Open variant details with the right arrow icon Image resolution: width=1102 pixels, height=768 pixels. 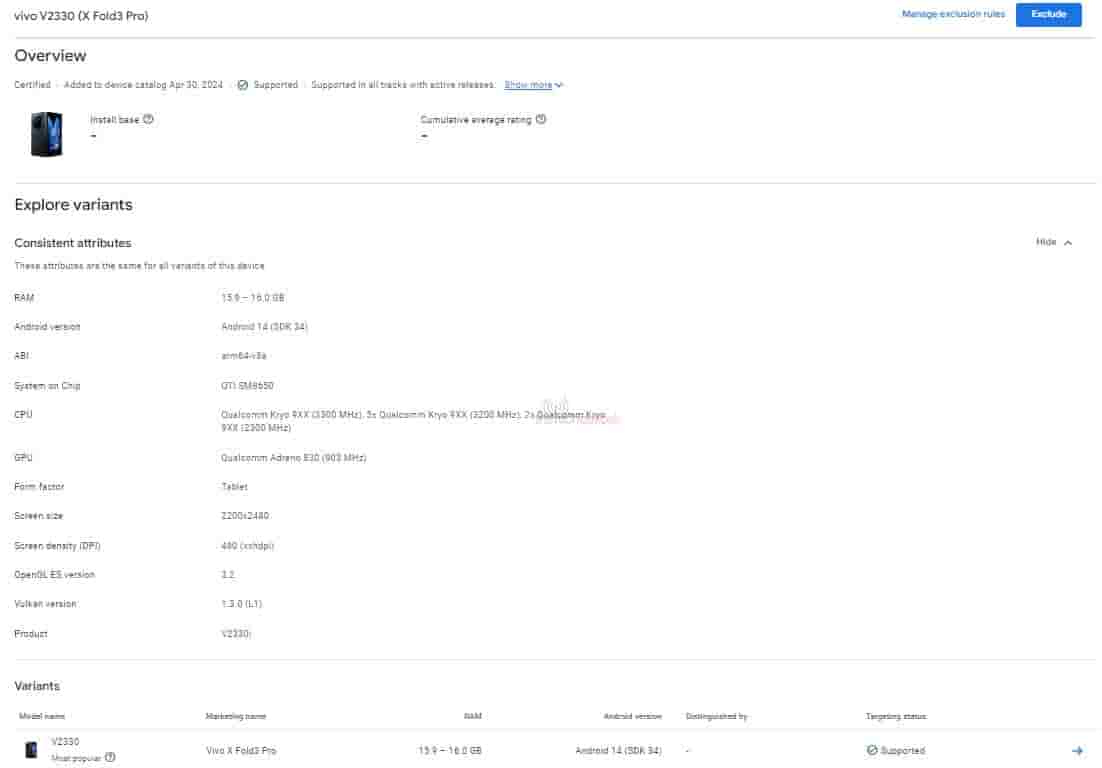point(1077,750)
